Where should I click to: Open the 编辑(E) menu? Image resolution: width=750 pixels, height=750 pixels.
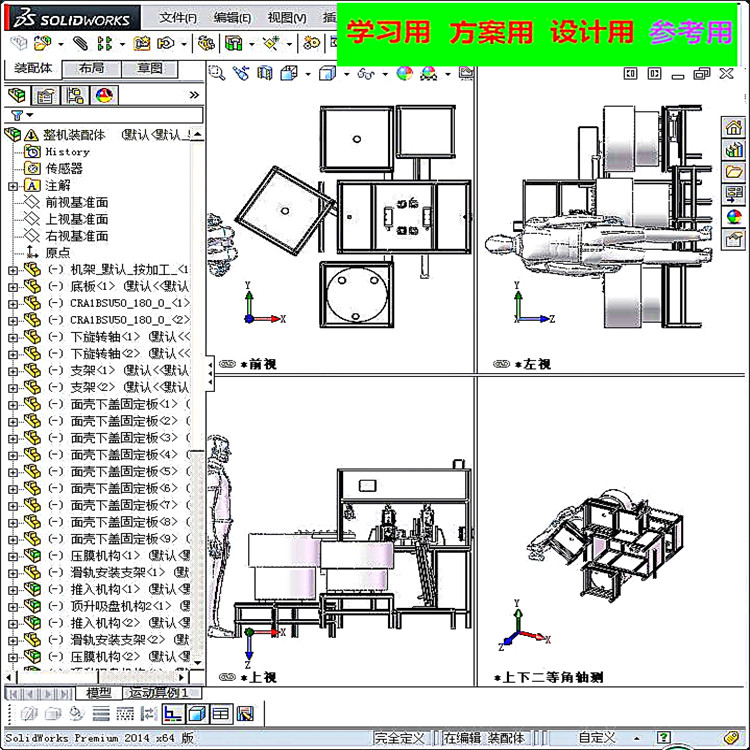(232, 18)
